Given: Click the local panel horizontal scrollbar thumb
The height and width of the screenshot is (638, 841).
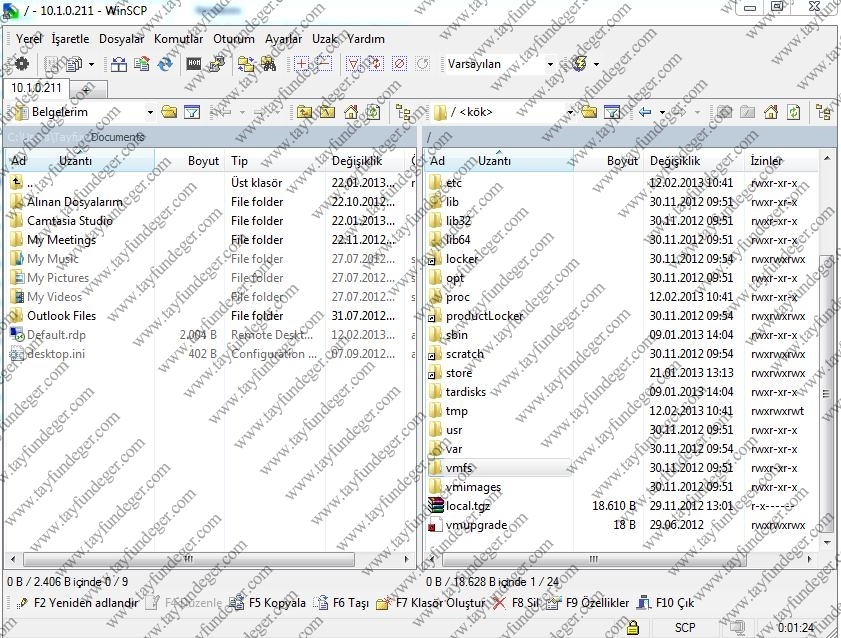Looking at the screenshot, I should 189,559.
